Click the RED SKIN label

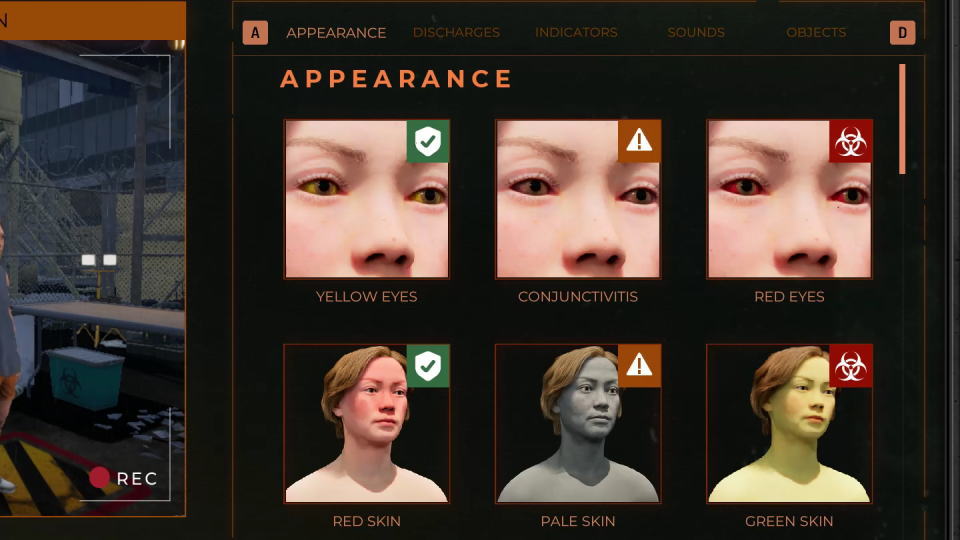click(367, 522)
